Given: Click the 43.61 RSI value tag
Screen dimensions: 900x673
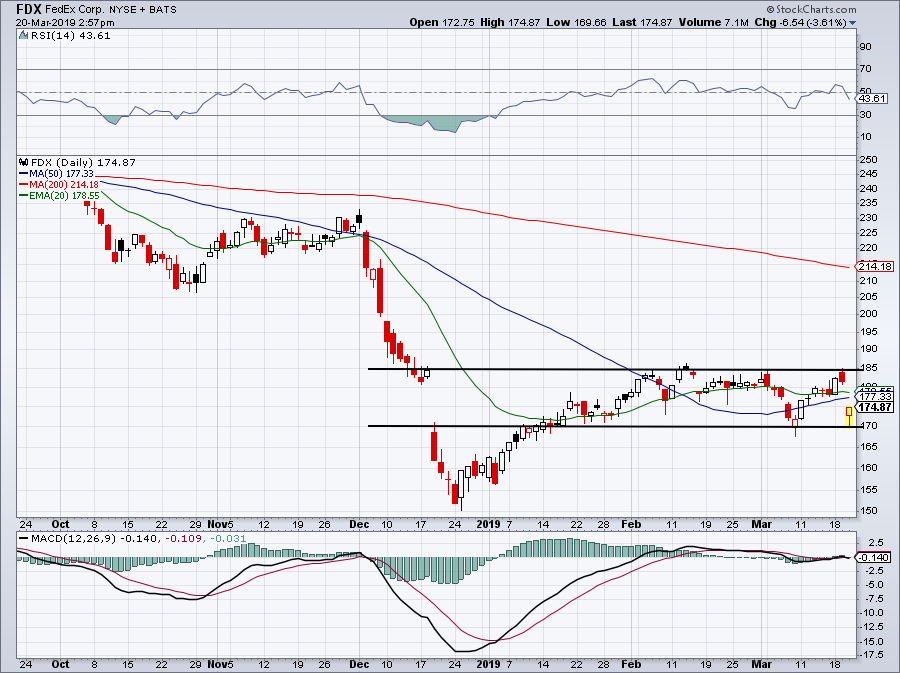Looking at the screenshot, I should pyautogui.click(x=872, y=99).
